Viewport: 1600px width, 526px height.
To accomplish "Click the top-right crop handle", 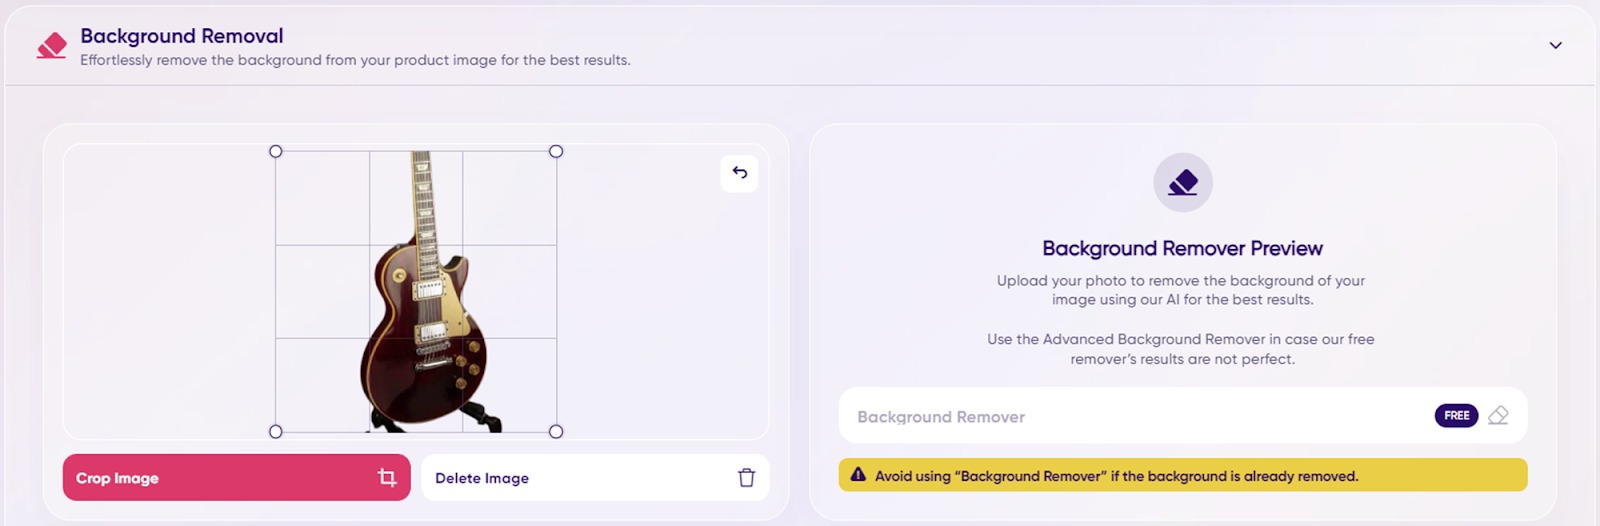I will (x=556, y=152).
